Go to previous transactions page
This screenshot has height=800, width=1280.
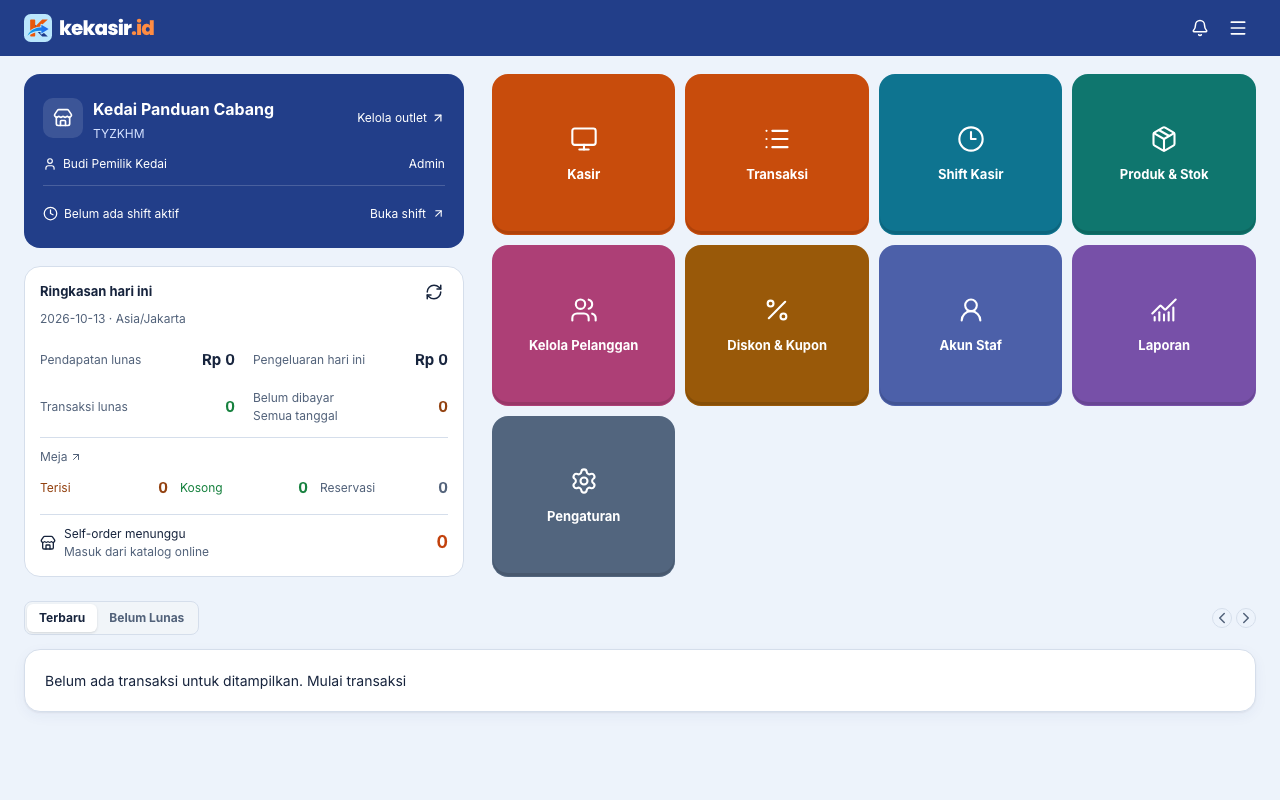(x=1222, y=618)
